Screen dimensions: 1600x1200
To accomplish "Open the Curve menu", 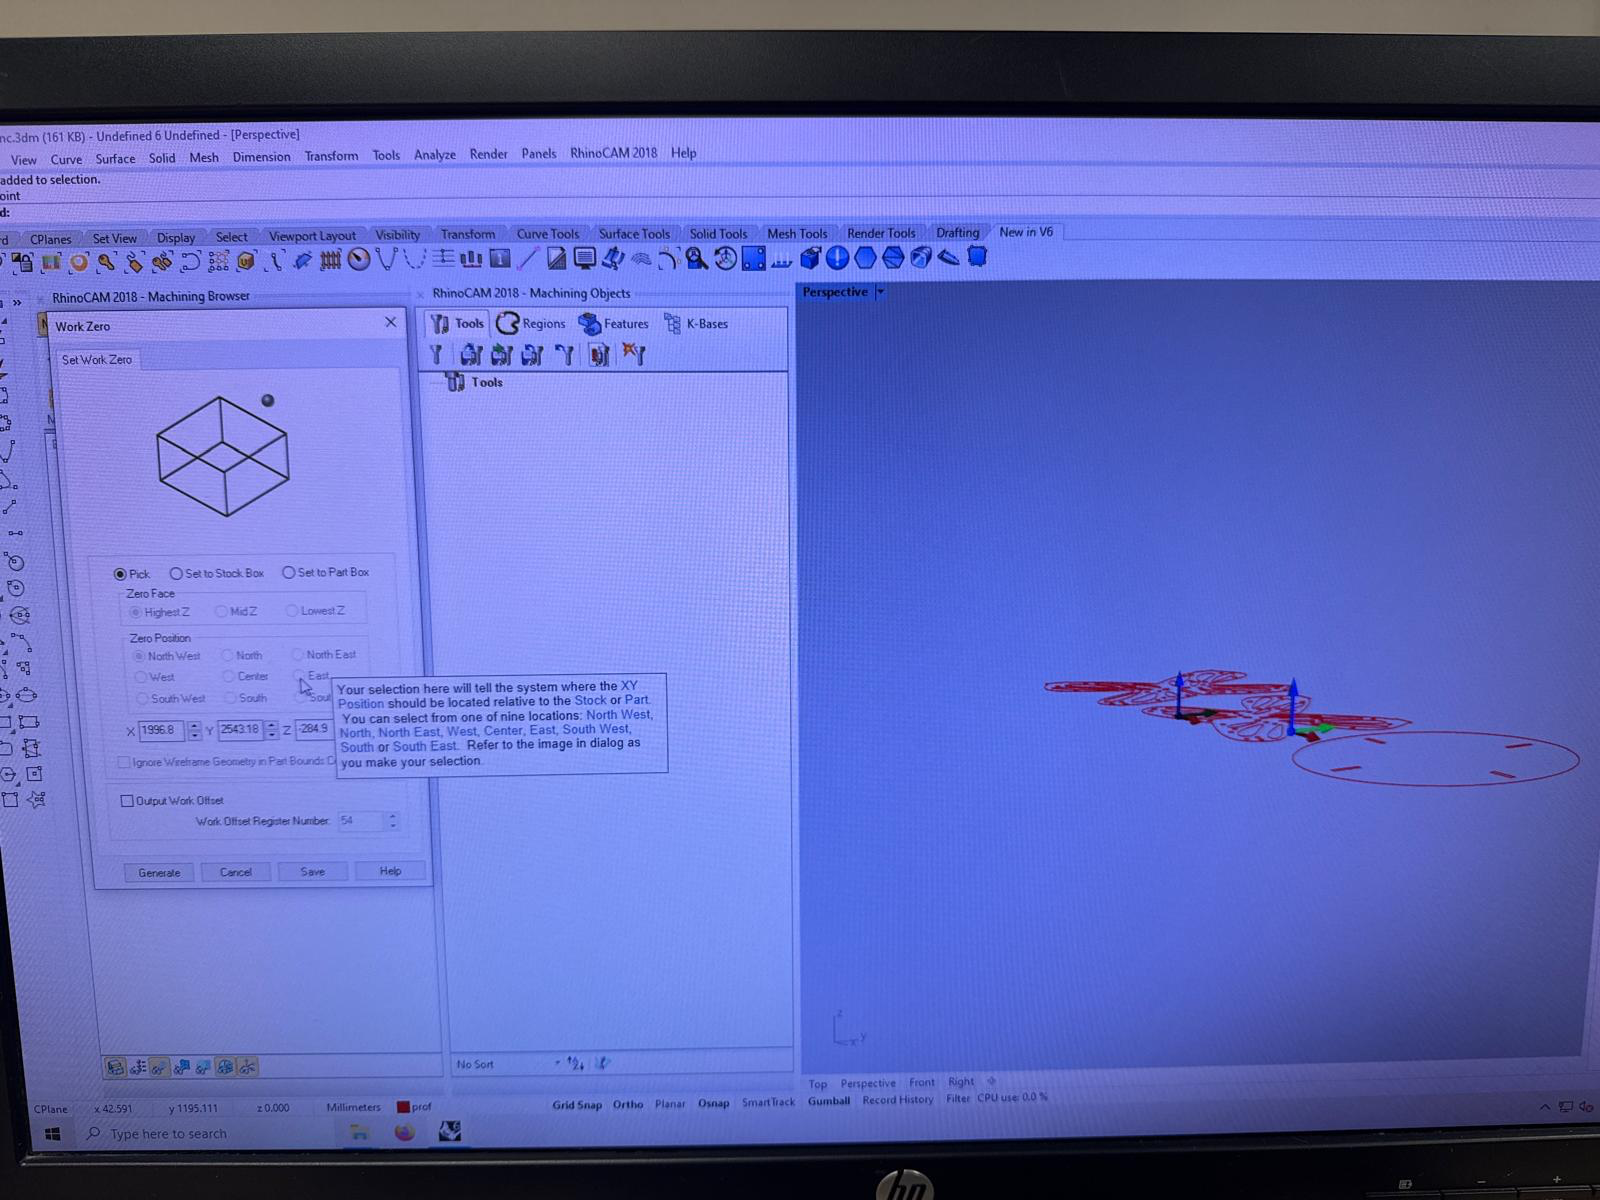I will 66,159.
